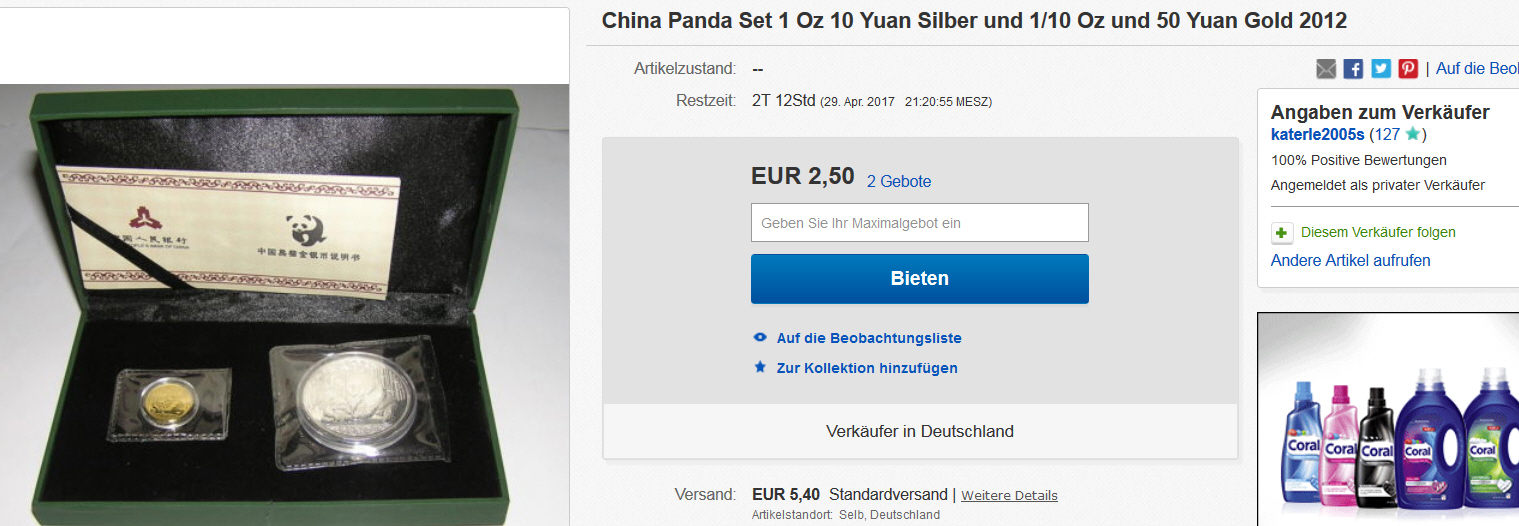Click the star icon beside Kollektion hinzufügen
The height and width of the screenshot is (526, 1519).
pyautogui.click(x=760, y=367)
